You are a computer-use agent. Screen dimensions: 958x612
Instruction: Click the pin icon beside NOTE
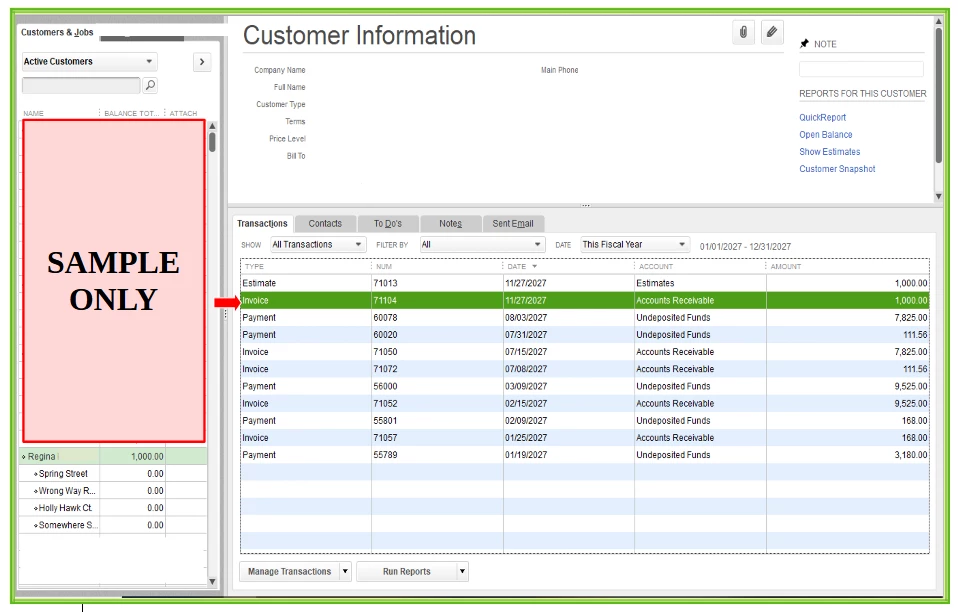(x=804, y=43)
